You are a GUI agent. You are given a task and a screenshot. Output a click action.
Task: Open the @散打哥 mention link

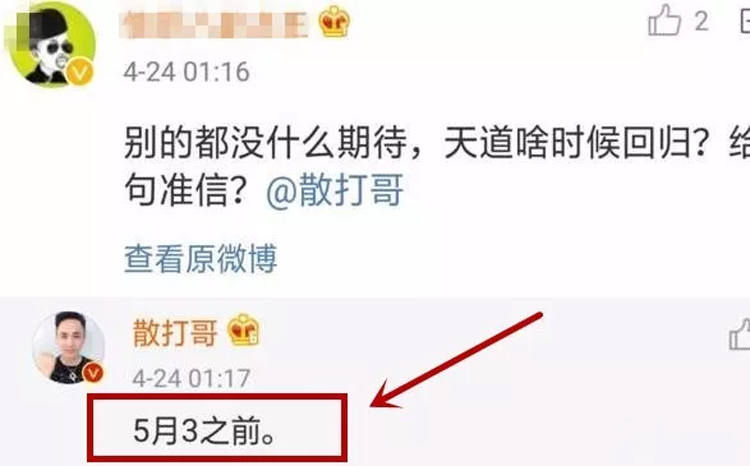coord(335,190)
